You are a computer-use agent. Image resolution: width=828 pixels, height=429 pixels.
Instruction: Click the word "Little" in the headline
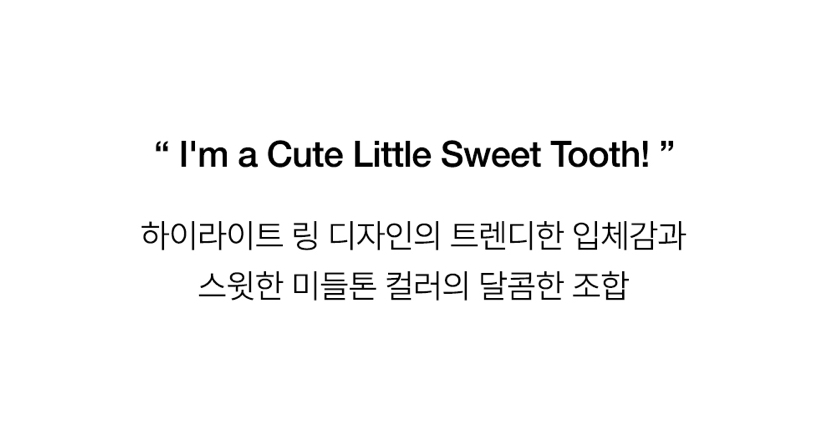point(377,158)
